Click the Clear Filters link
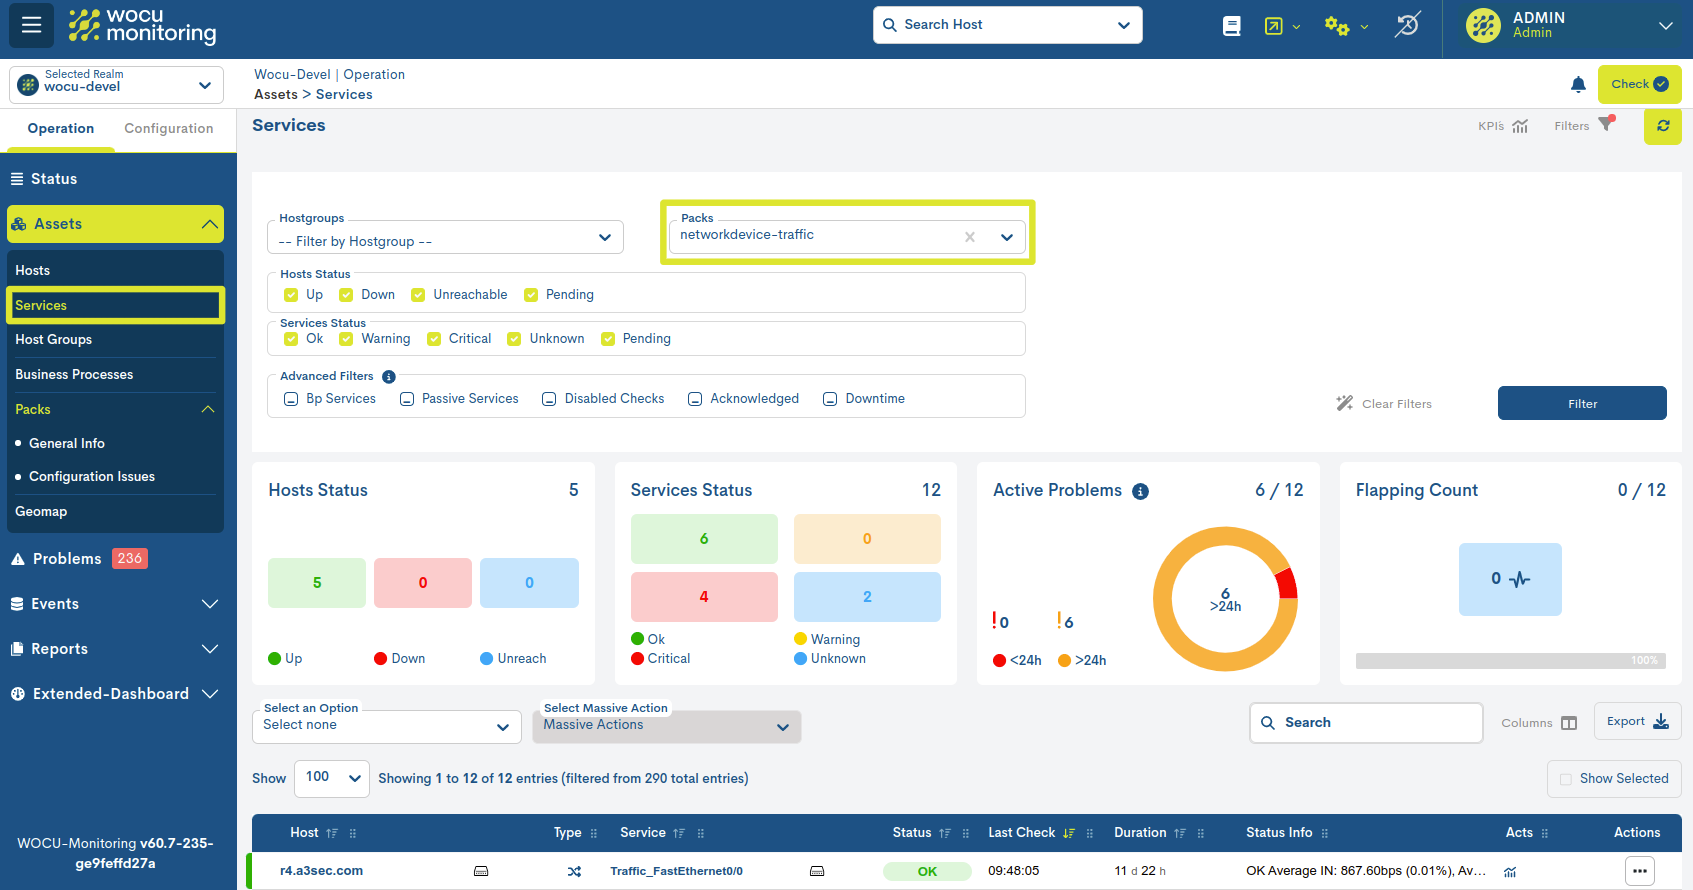This screenshot has width=1693, height=890. tap(1385, 404)
